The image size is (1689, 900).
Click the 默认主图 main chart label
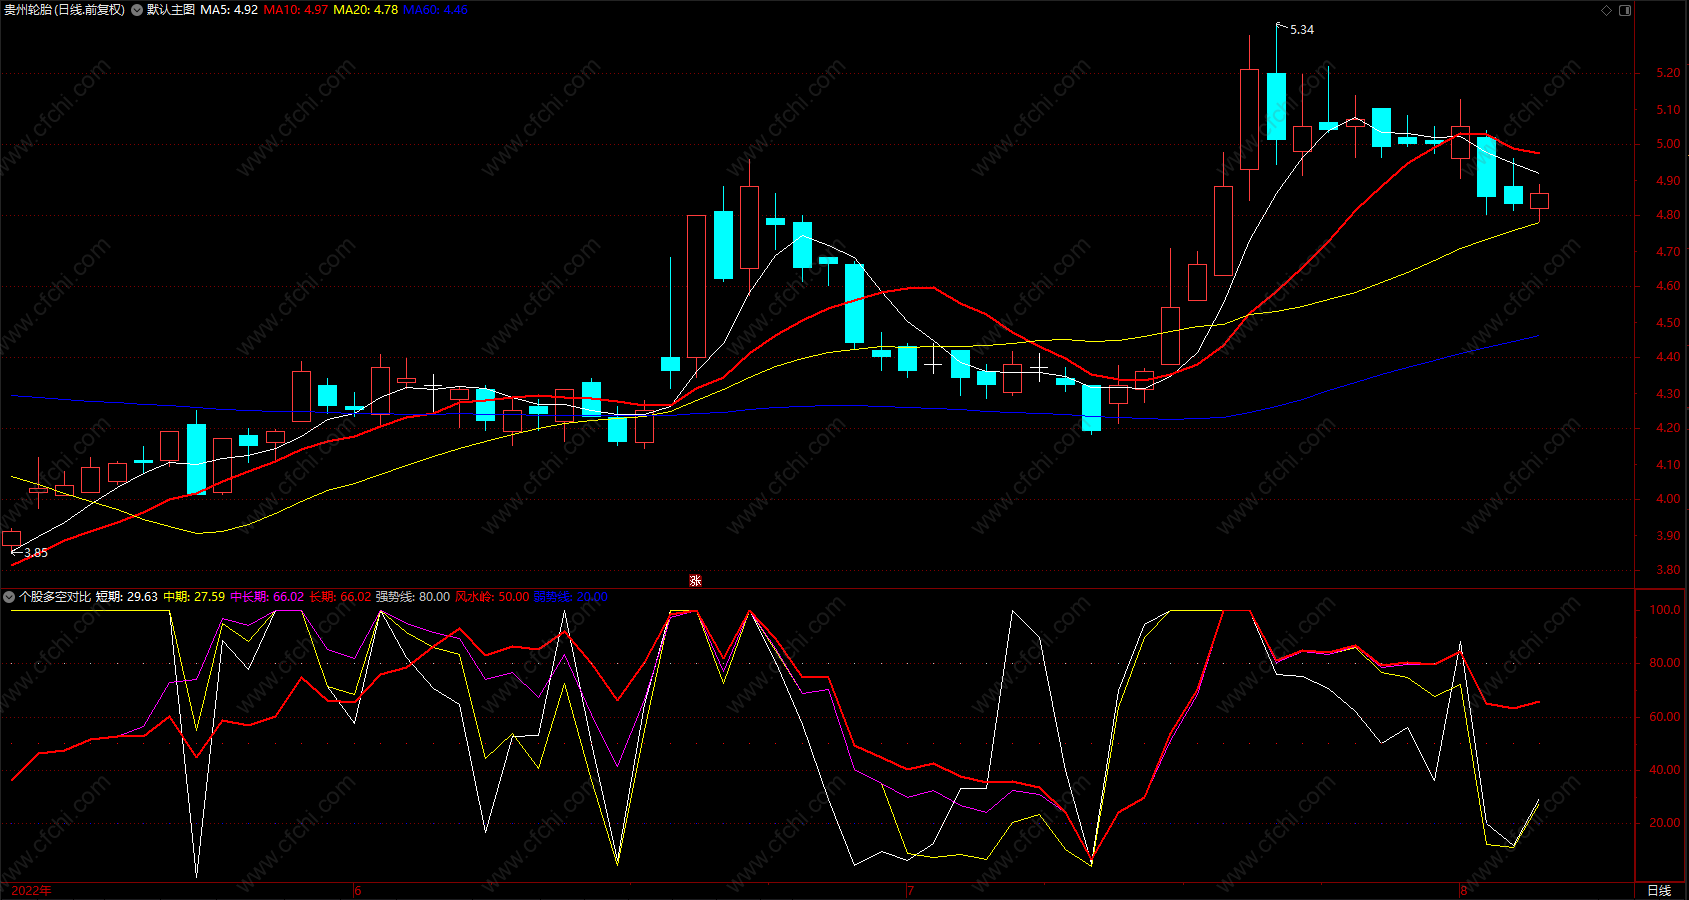point(171,10)
